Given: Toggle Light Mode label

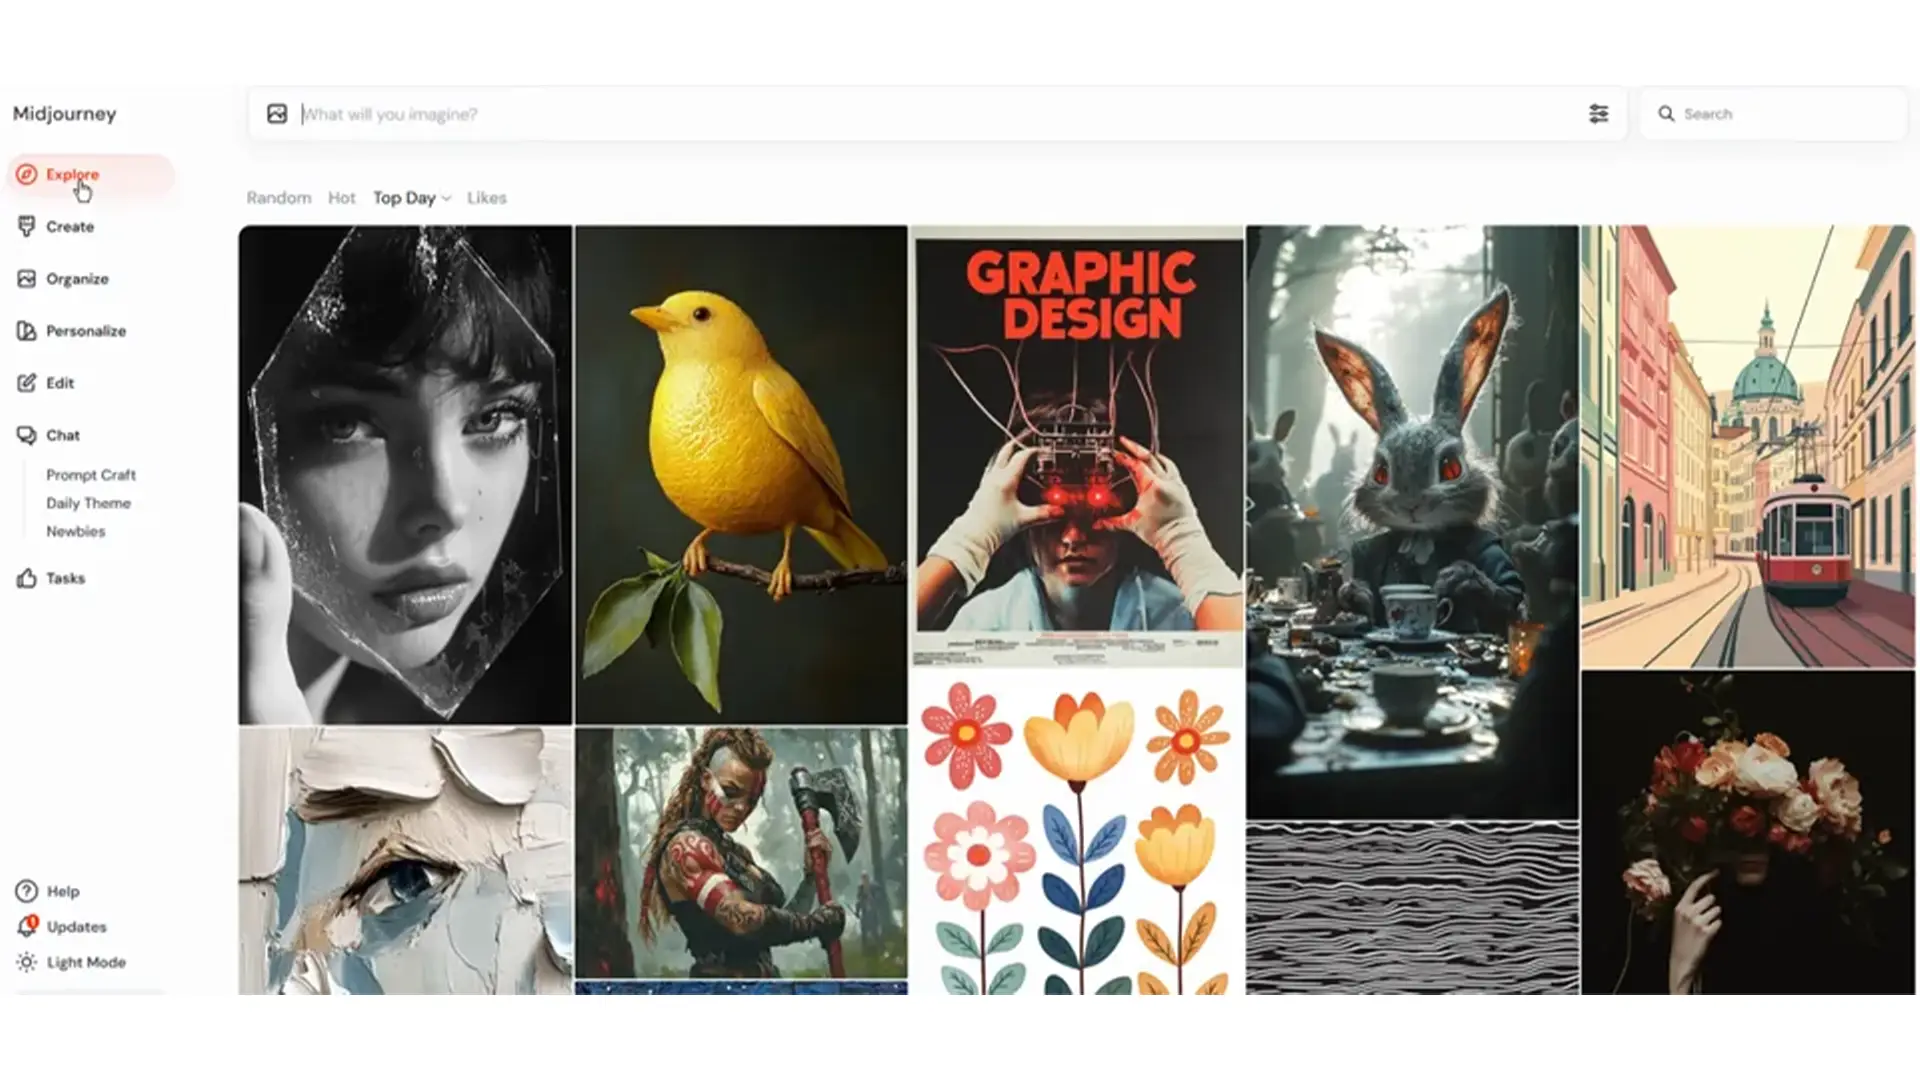Looking at the screenshot, I should [86, 962].
